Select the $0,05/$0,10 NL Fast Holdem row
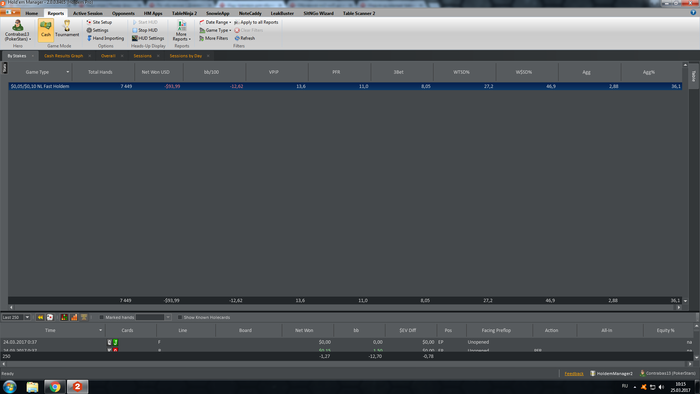This screenshot has width=700, height=394. click(x=345, y=86)
